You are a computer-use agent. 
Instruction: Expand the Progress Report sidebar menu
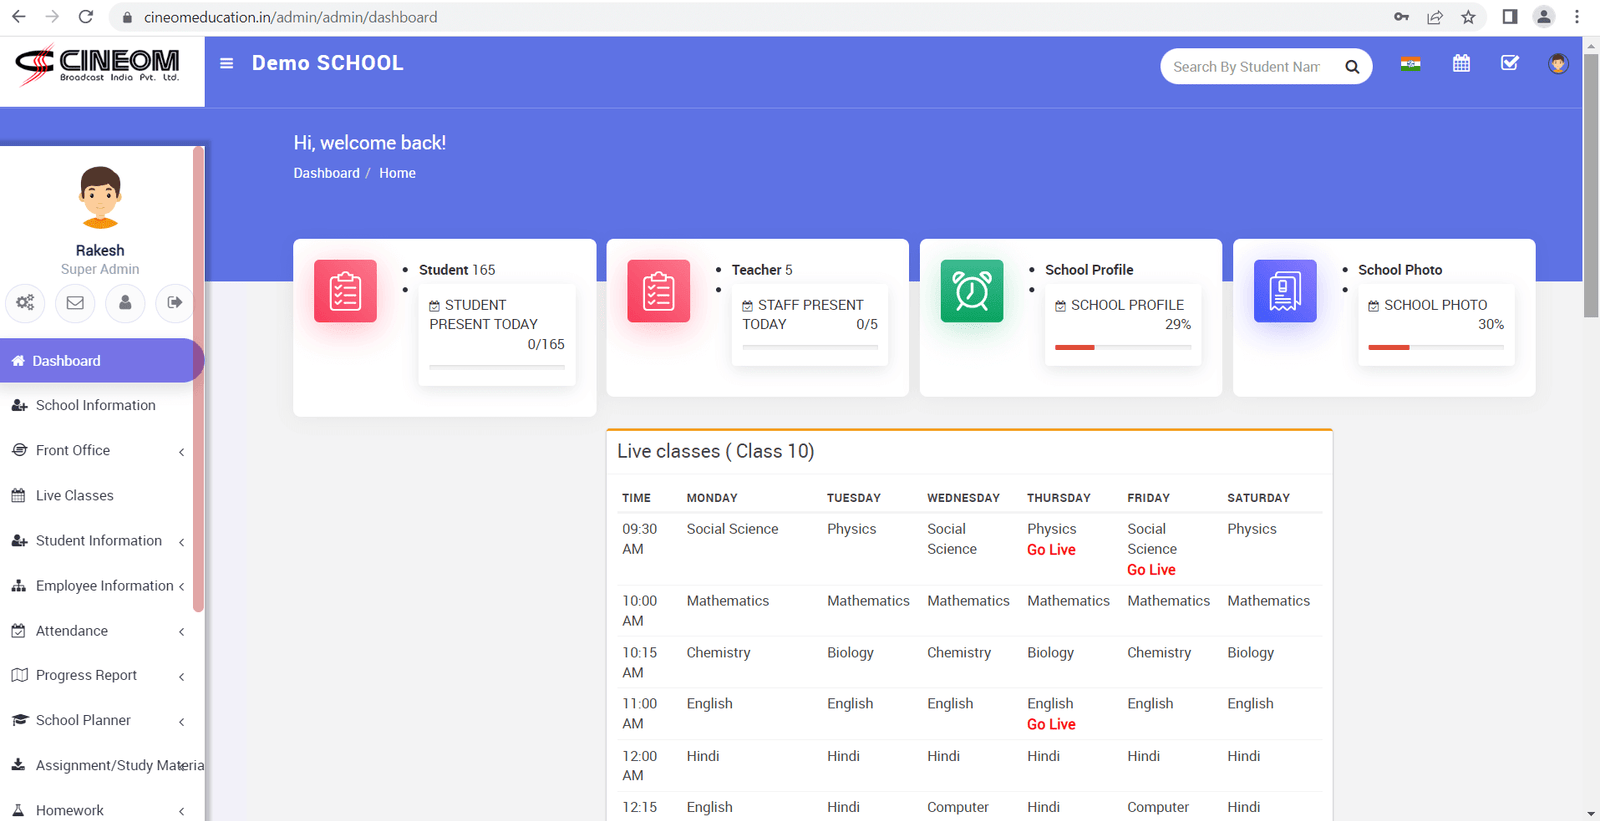(x=97, y=676)
